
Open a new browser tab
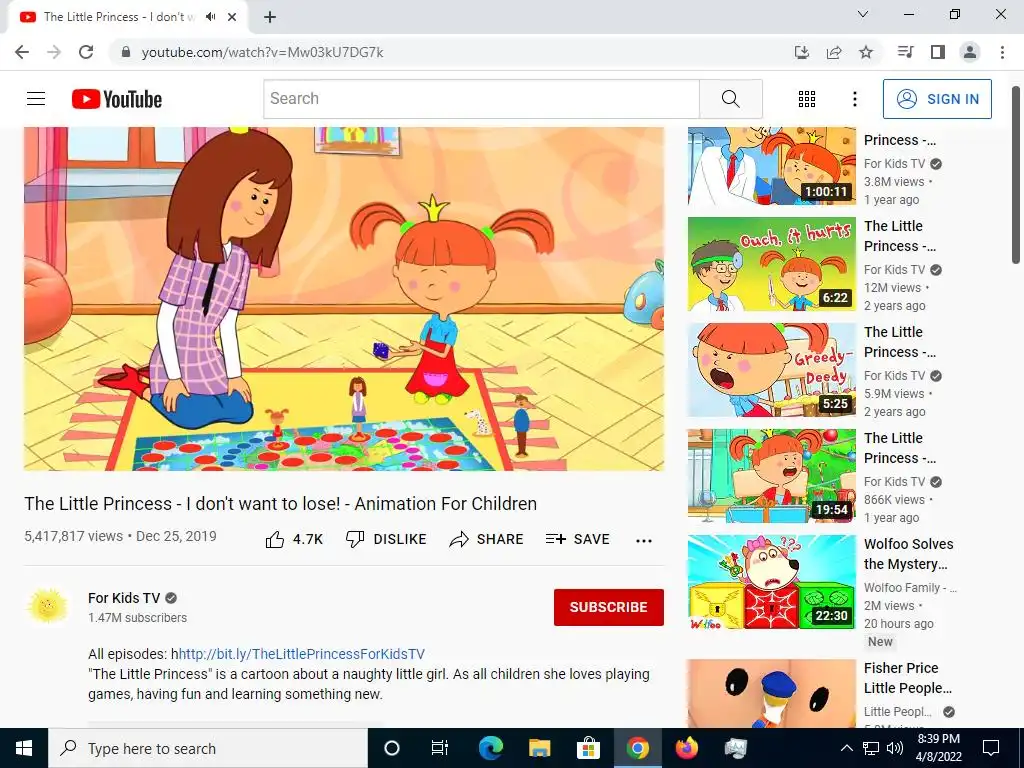(x=270, y=17)
